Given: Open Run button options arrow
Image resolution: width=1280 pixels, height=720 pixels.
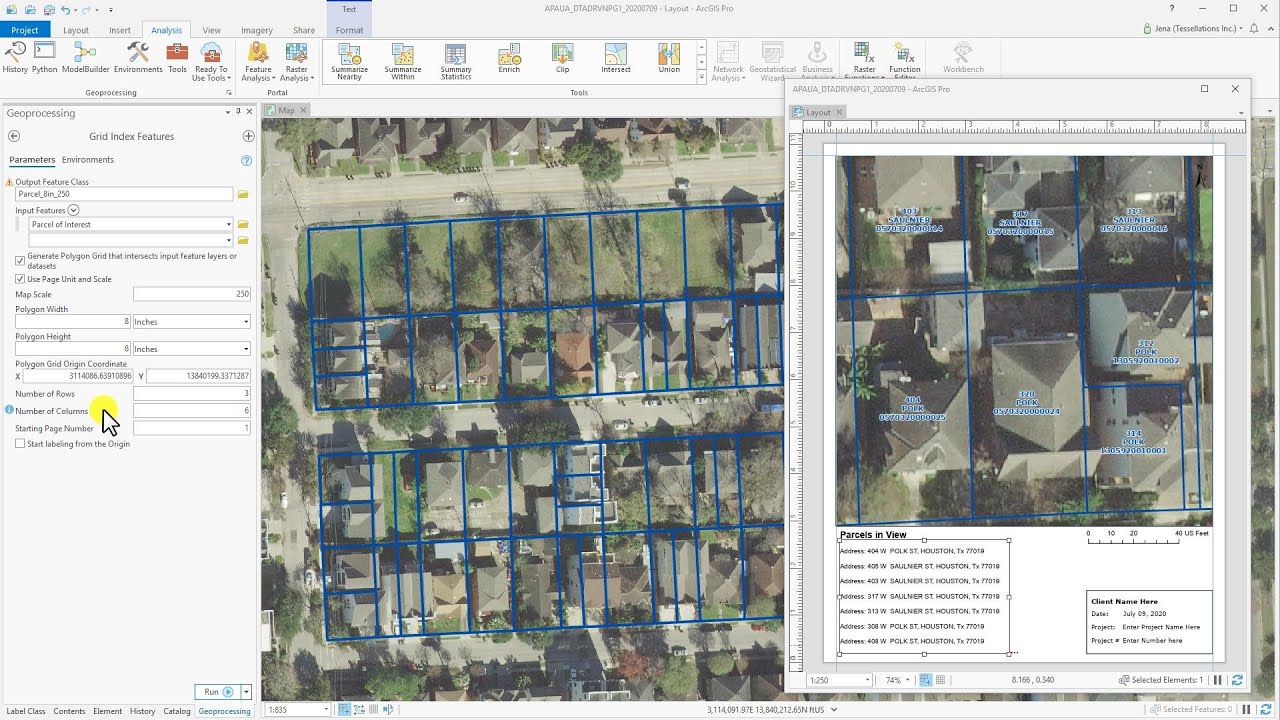Looking at the screenshot, I should click(245, 692).
